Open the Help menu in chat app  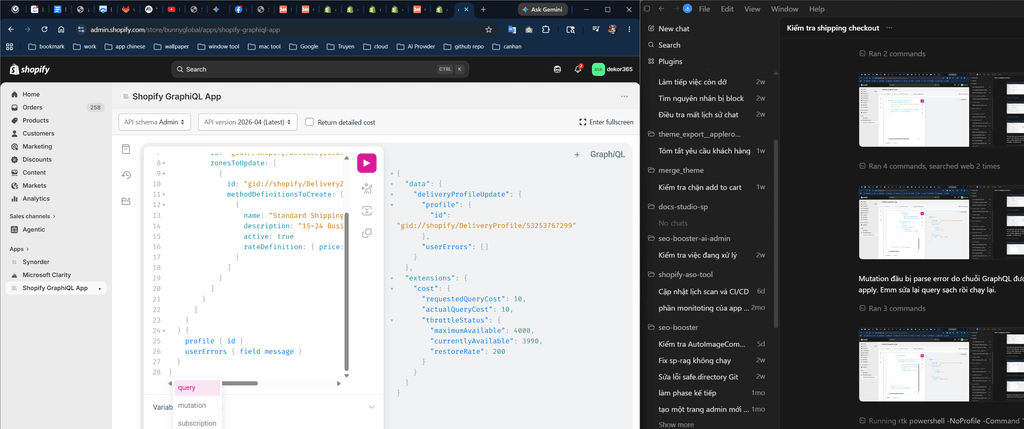tap(816, 9)
